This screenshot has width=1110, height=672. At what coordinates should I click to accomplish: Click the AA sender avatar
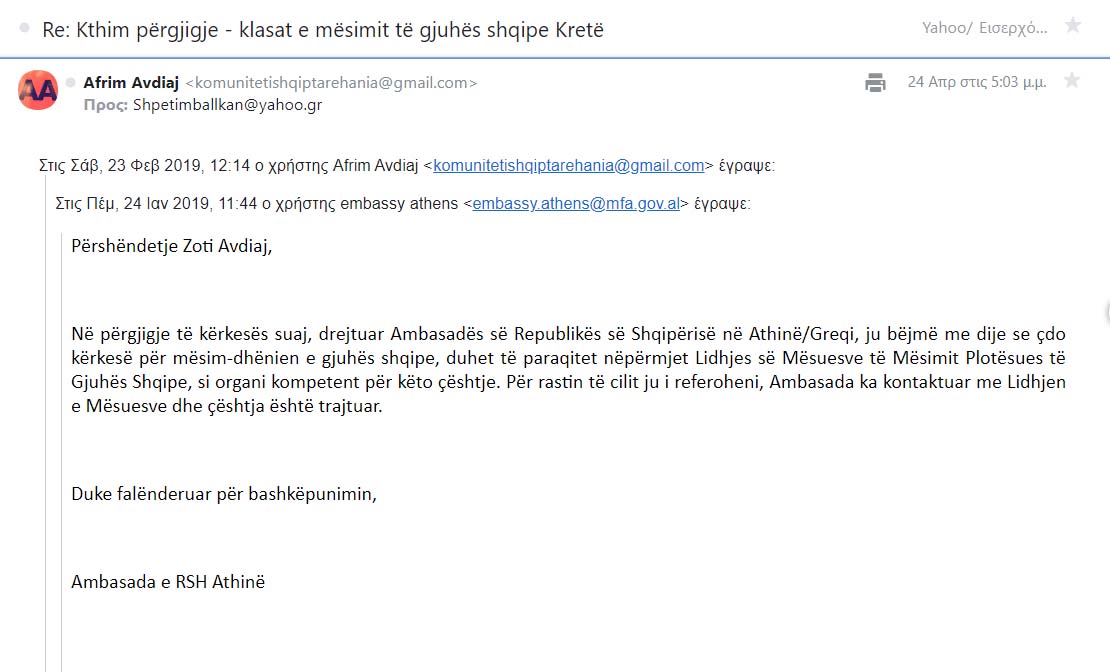[38, 90]
